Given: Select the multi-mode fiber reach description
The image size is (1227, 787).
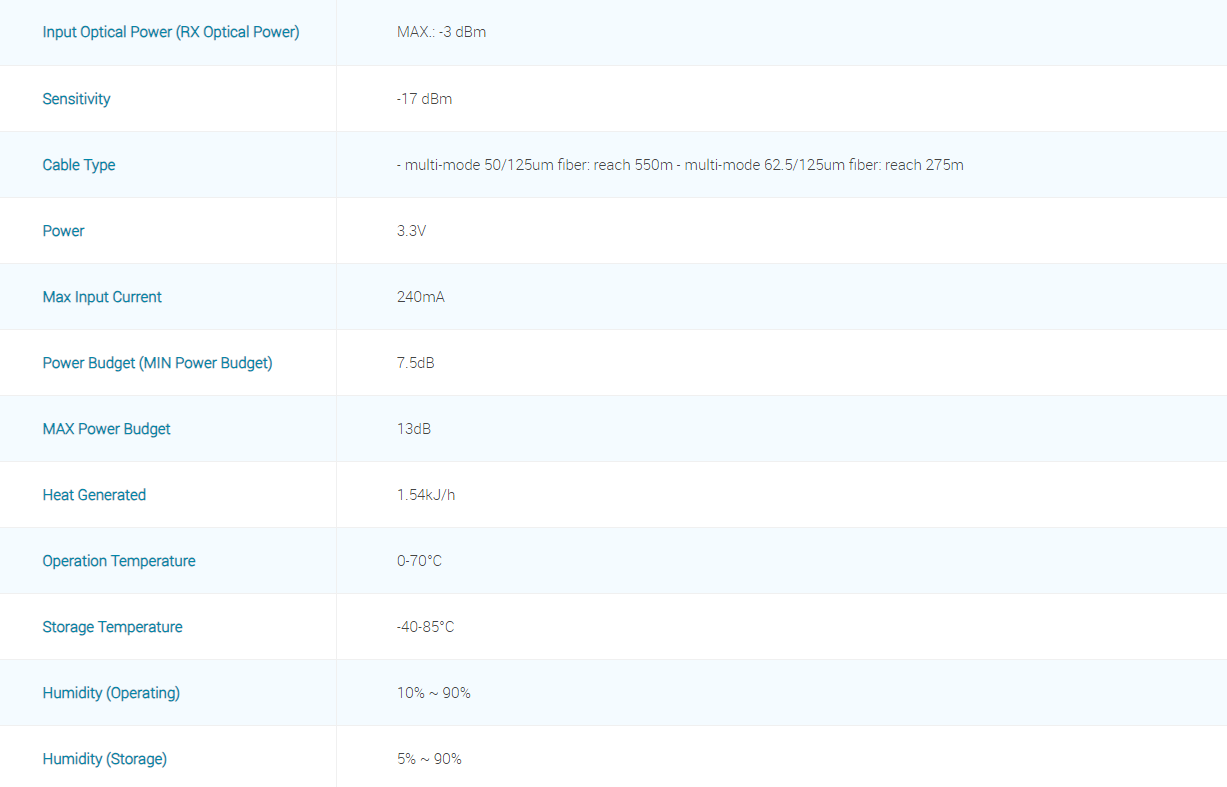Looking at the screenshot, I should [680, 165].
